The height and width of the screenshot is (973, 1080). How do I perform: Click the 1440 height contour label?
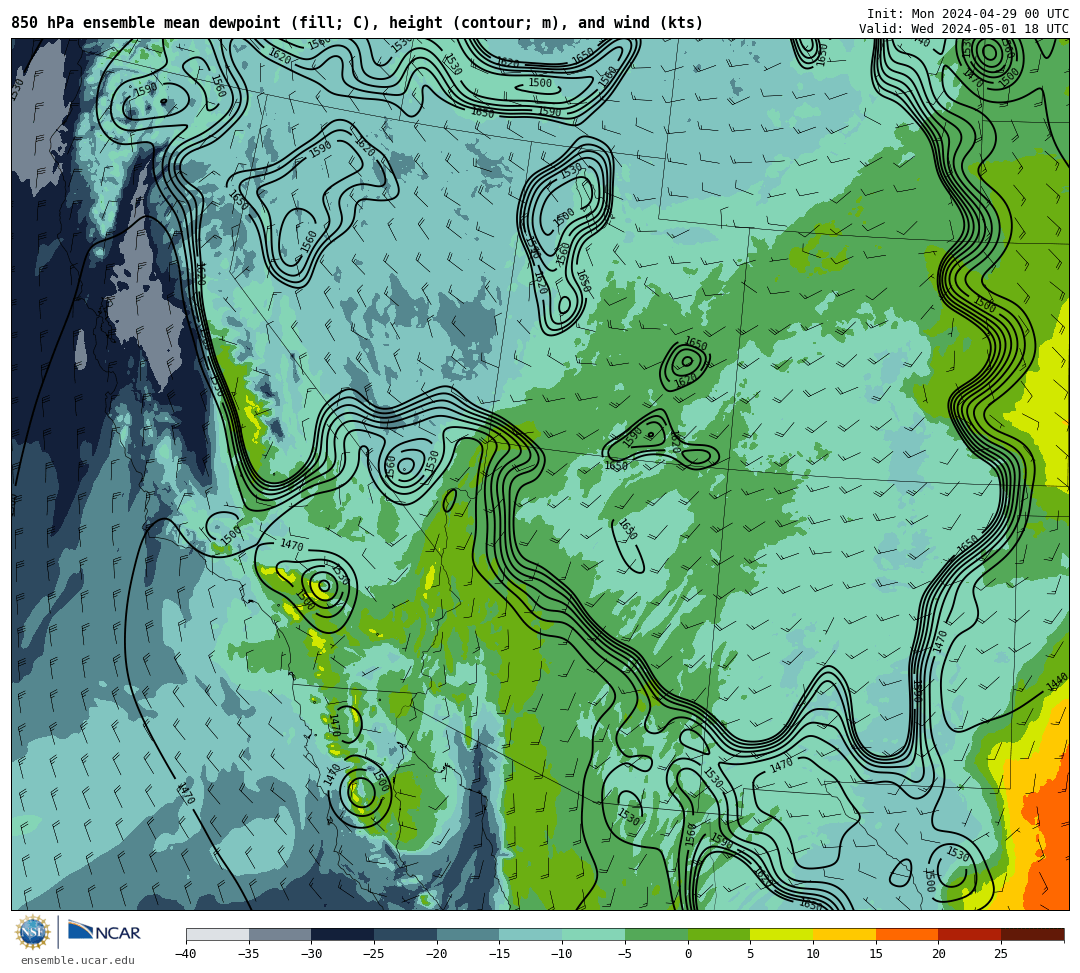1057,682
